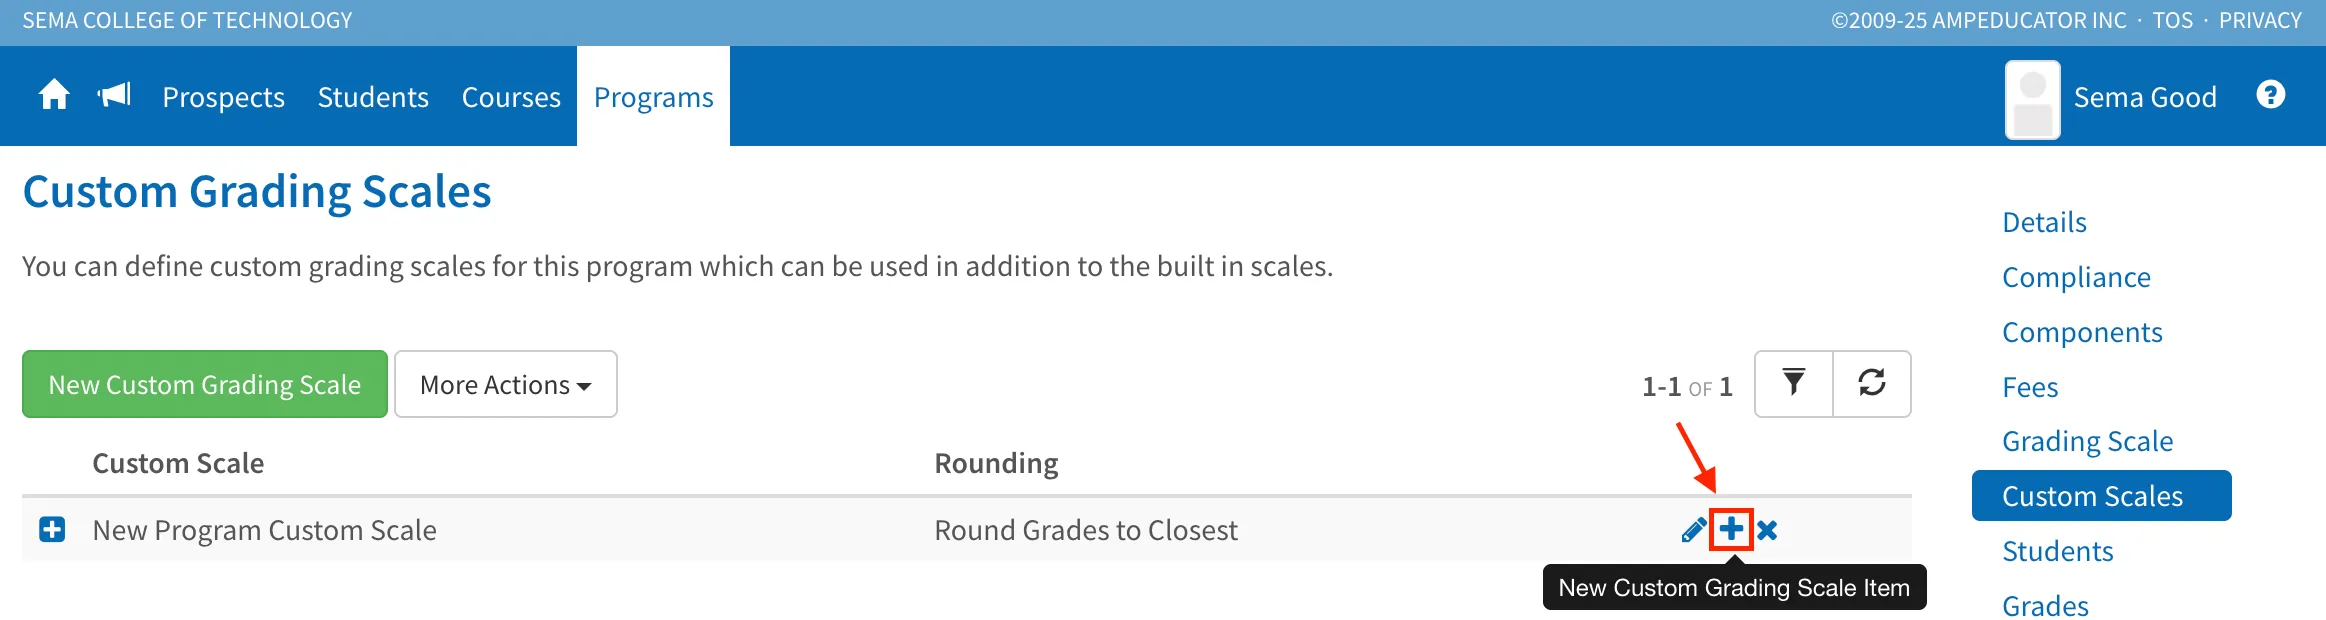This screenshot has height=620, width=2326.
Task: Open the announcements megaphone icon
Action: pyautogui.click(x=115, y=96)
